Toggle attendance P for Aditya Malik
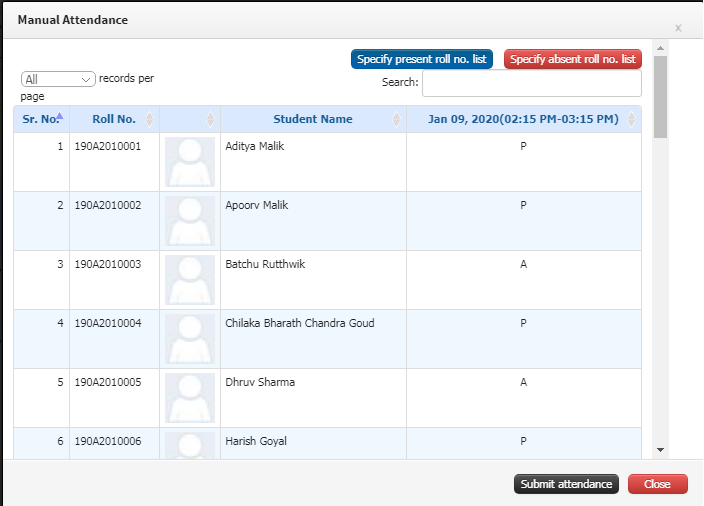Image resolution: width=704 pixels, height=506 pixels. [523, 146]
